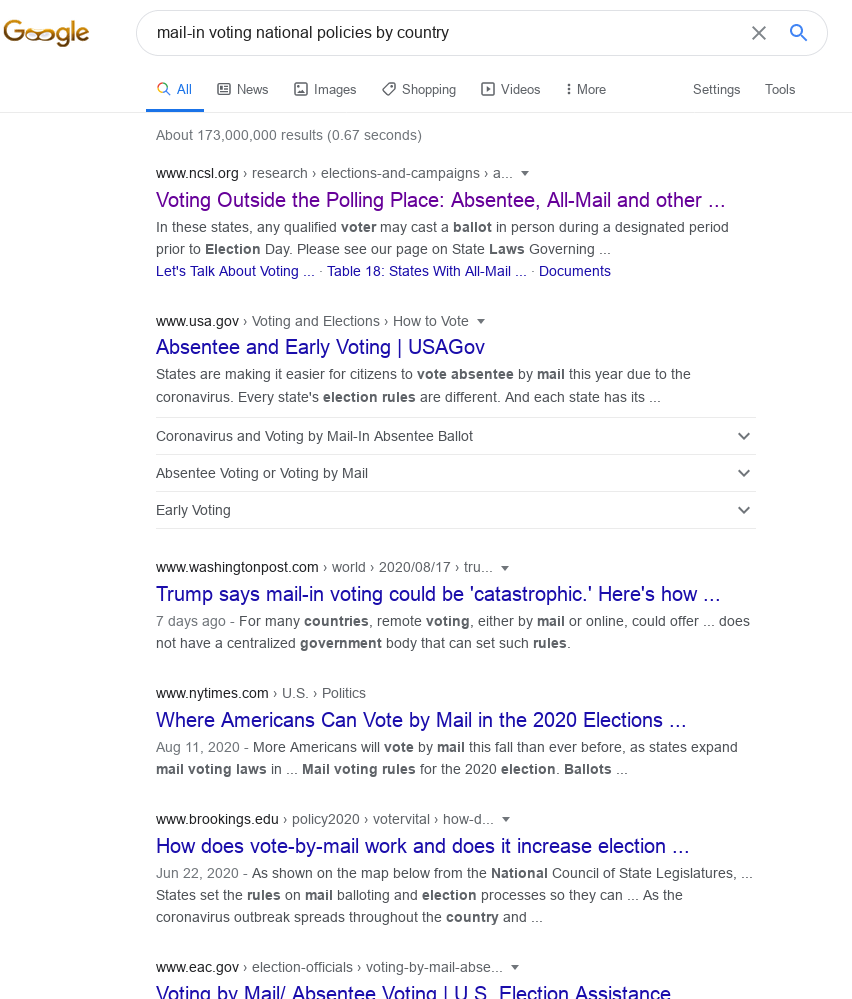This screenshot has height=999, width=852.
Task: Click the Documents sitelink
Action: [574, 271]
